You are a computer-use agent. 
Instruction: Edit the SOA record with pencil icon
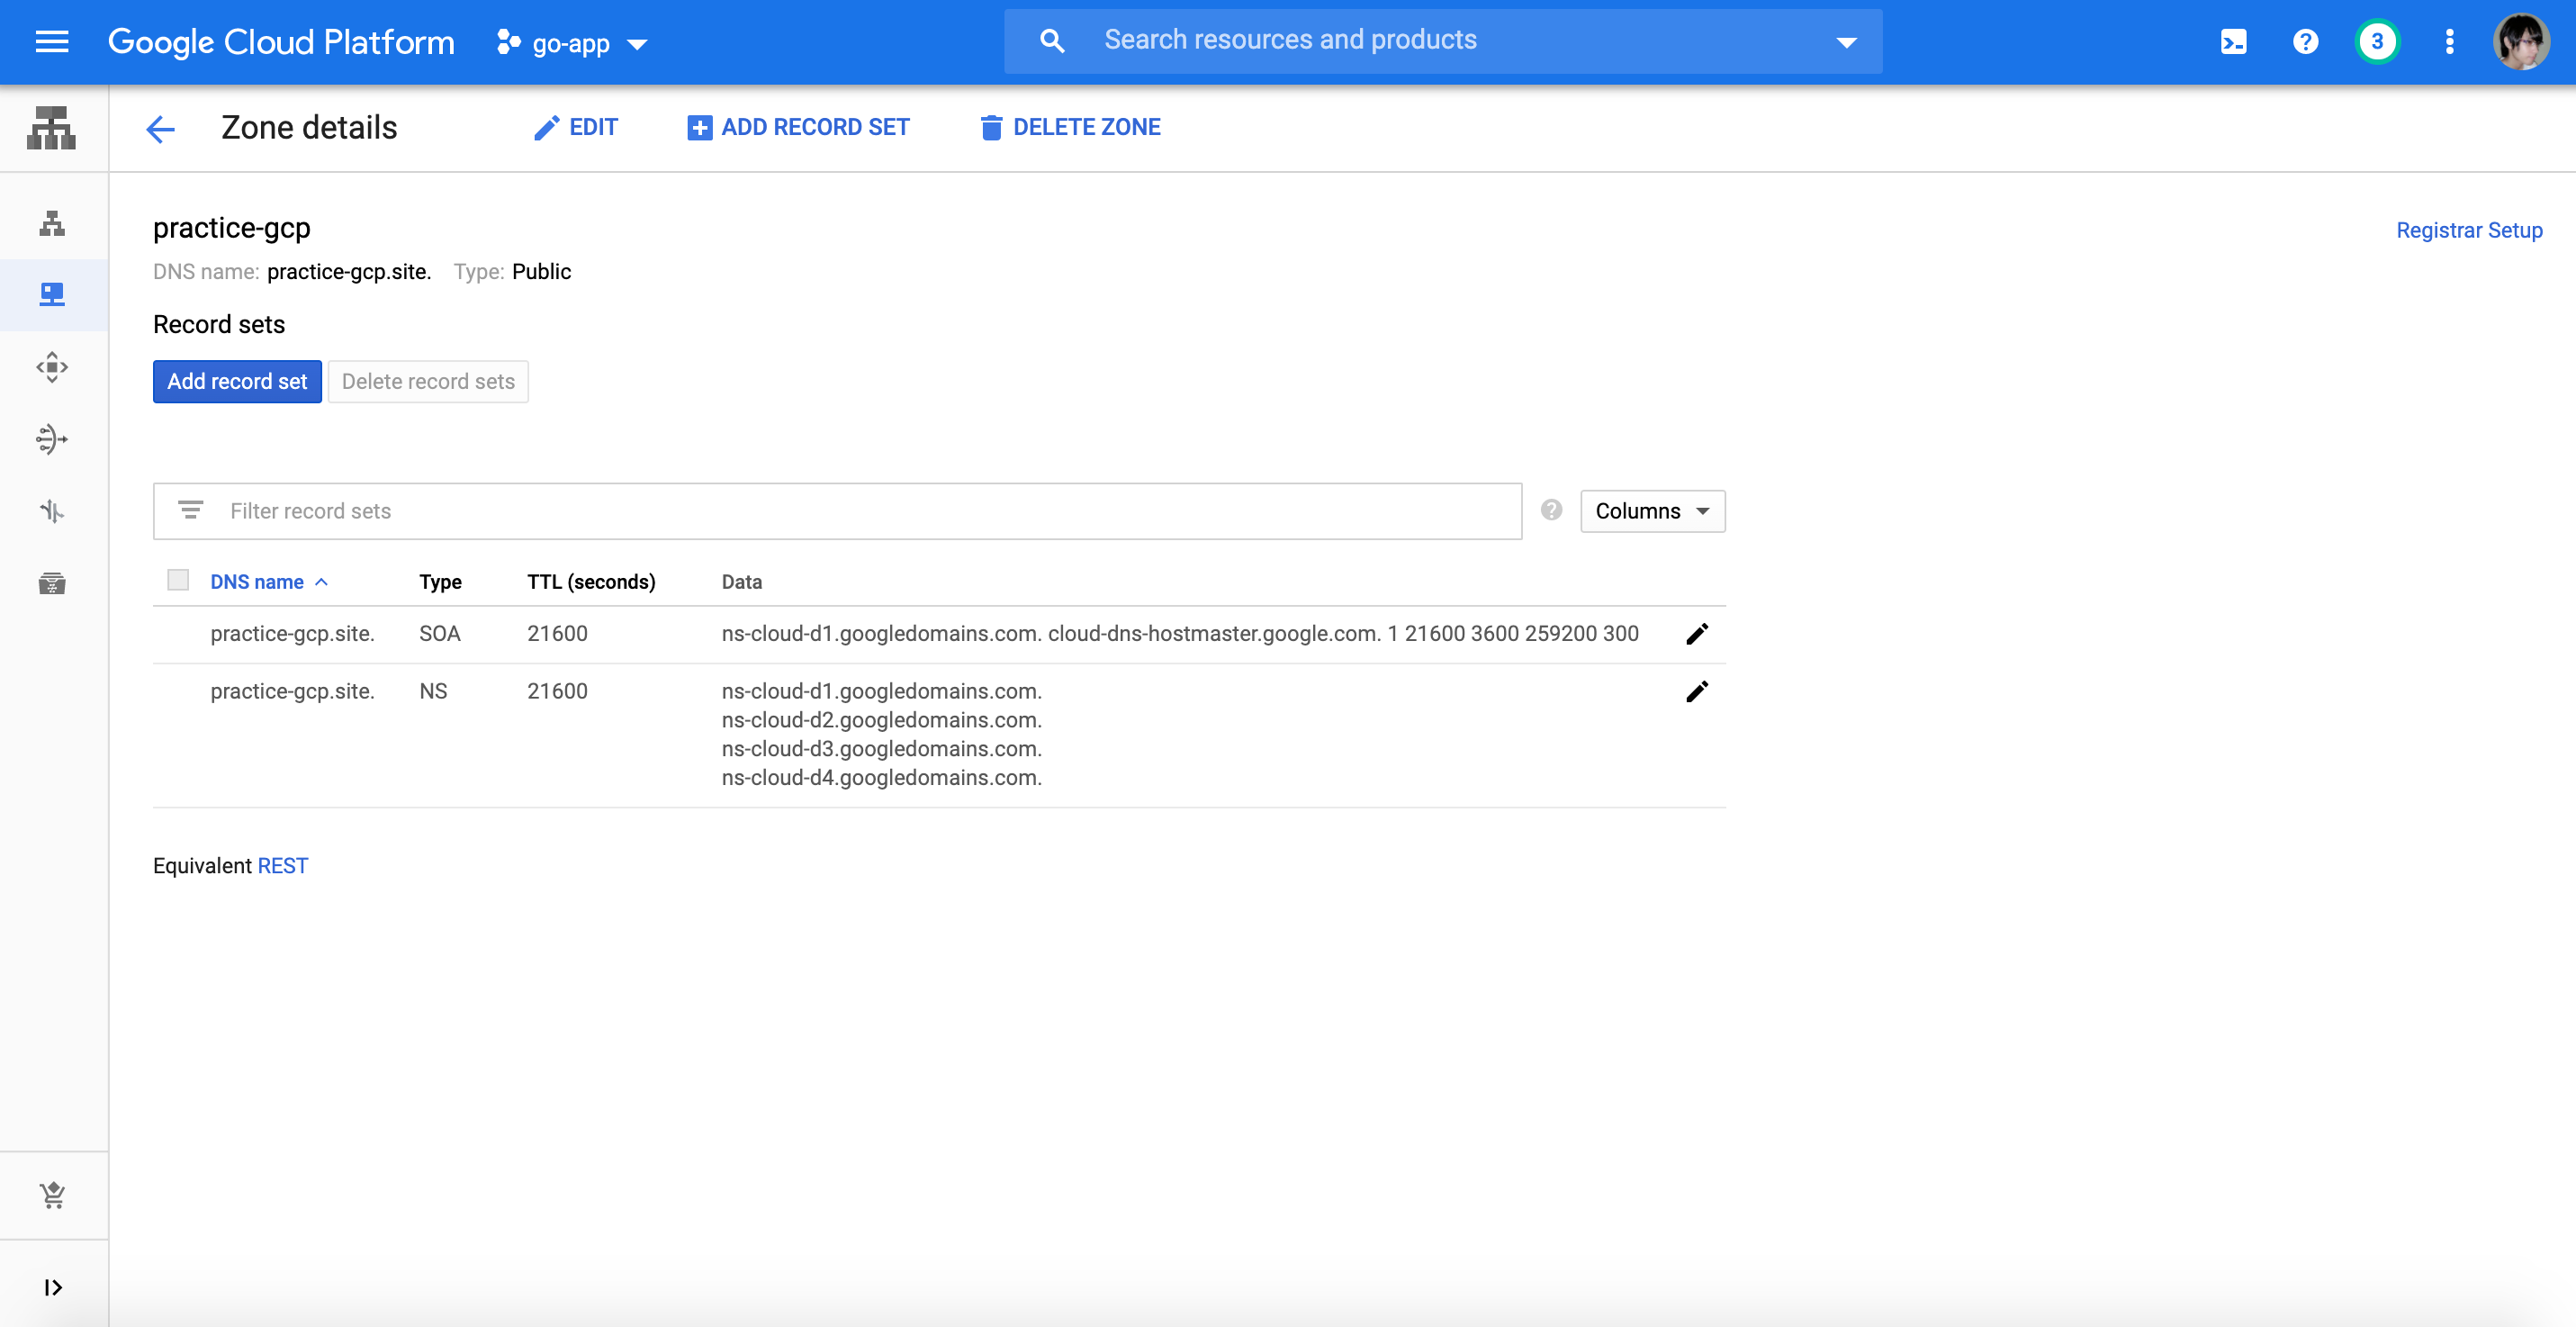tap(1697, 634)
